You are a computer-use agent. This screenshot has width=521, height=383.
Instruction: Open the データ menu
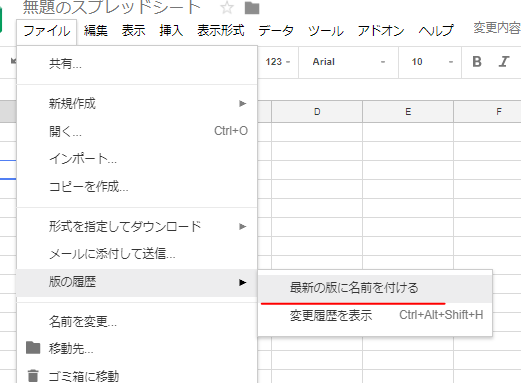(276, 31)
